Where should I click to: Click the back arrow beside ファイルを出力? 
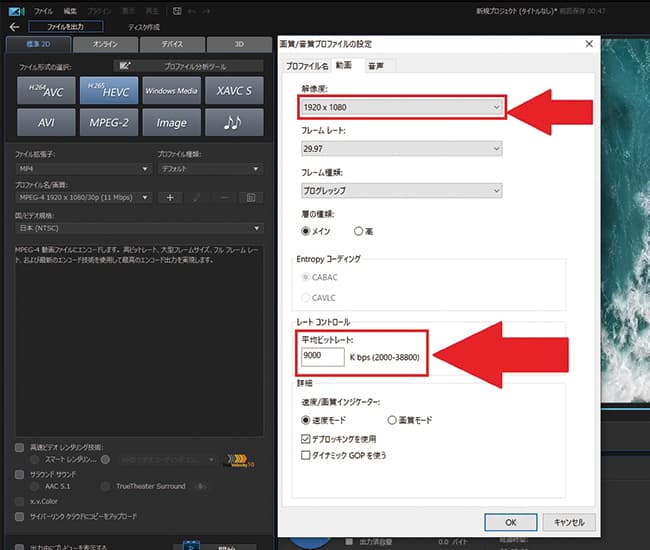pyautogui.click(x=15, y=27)
